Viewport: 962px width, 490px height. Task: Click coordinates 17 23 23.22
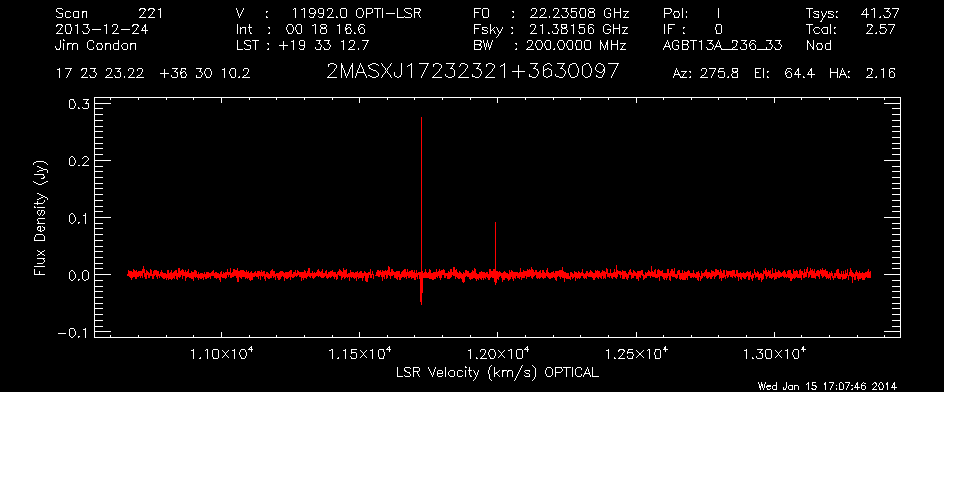point(100,73)
